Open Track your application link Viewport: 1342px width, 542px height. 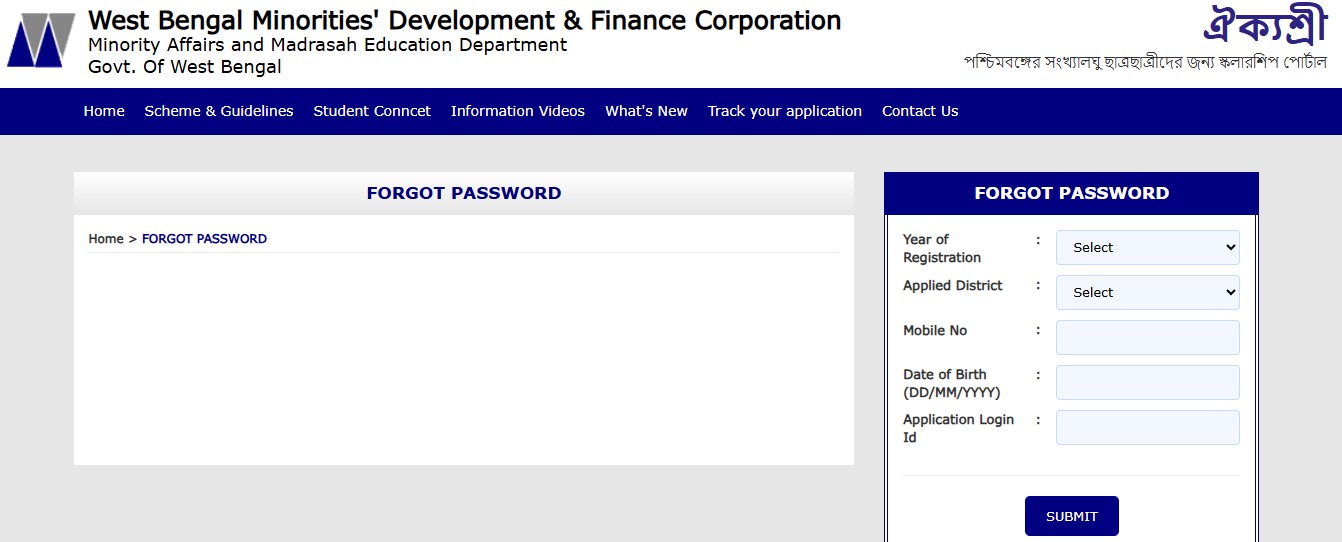(x=785, y=111)
